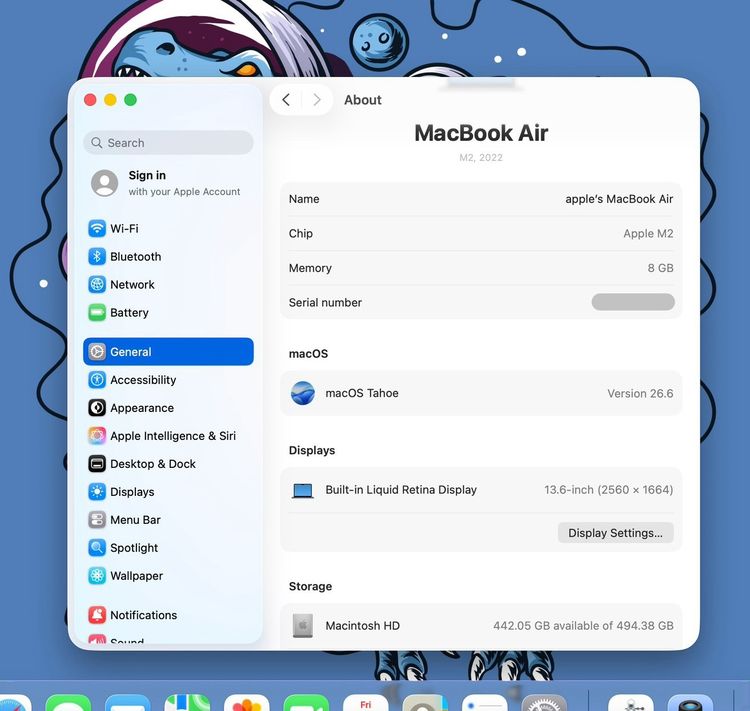Open the Appearance pane

click(x=168, y=408)
